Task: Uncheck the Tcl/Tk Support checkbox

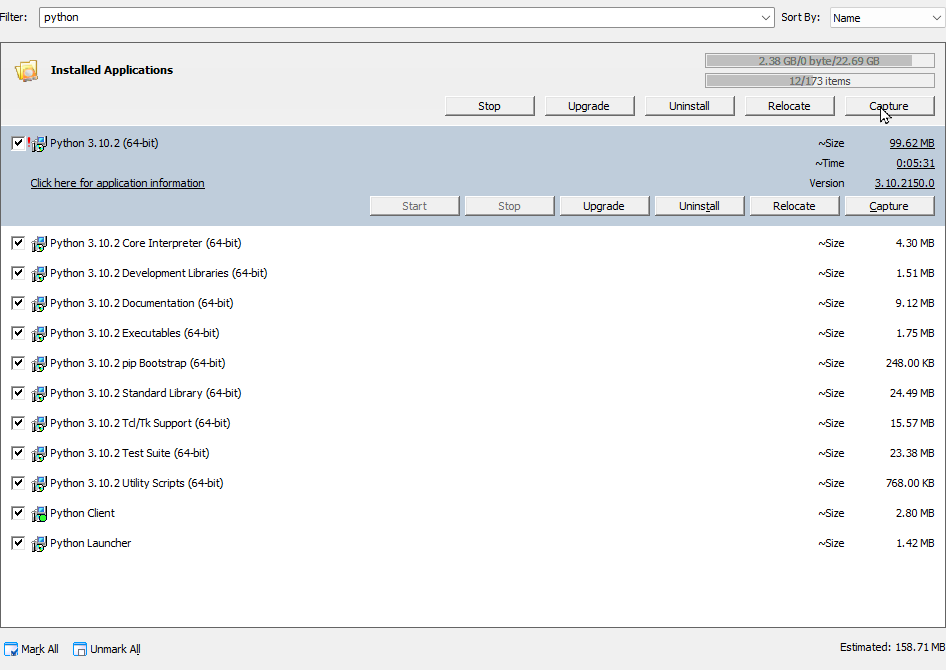Action: click(17, 423)
